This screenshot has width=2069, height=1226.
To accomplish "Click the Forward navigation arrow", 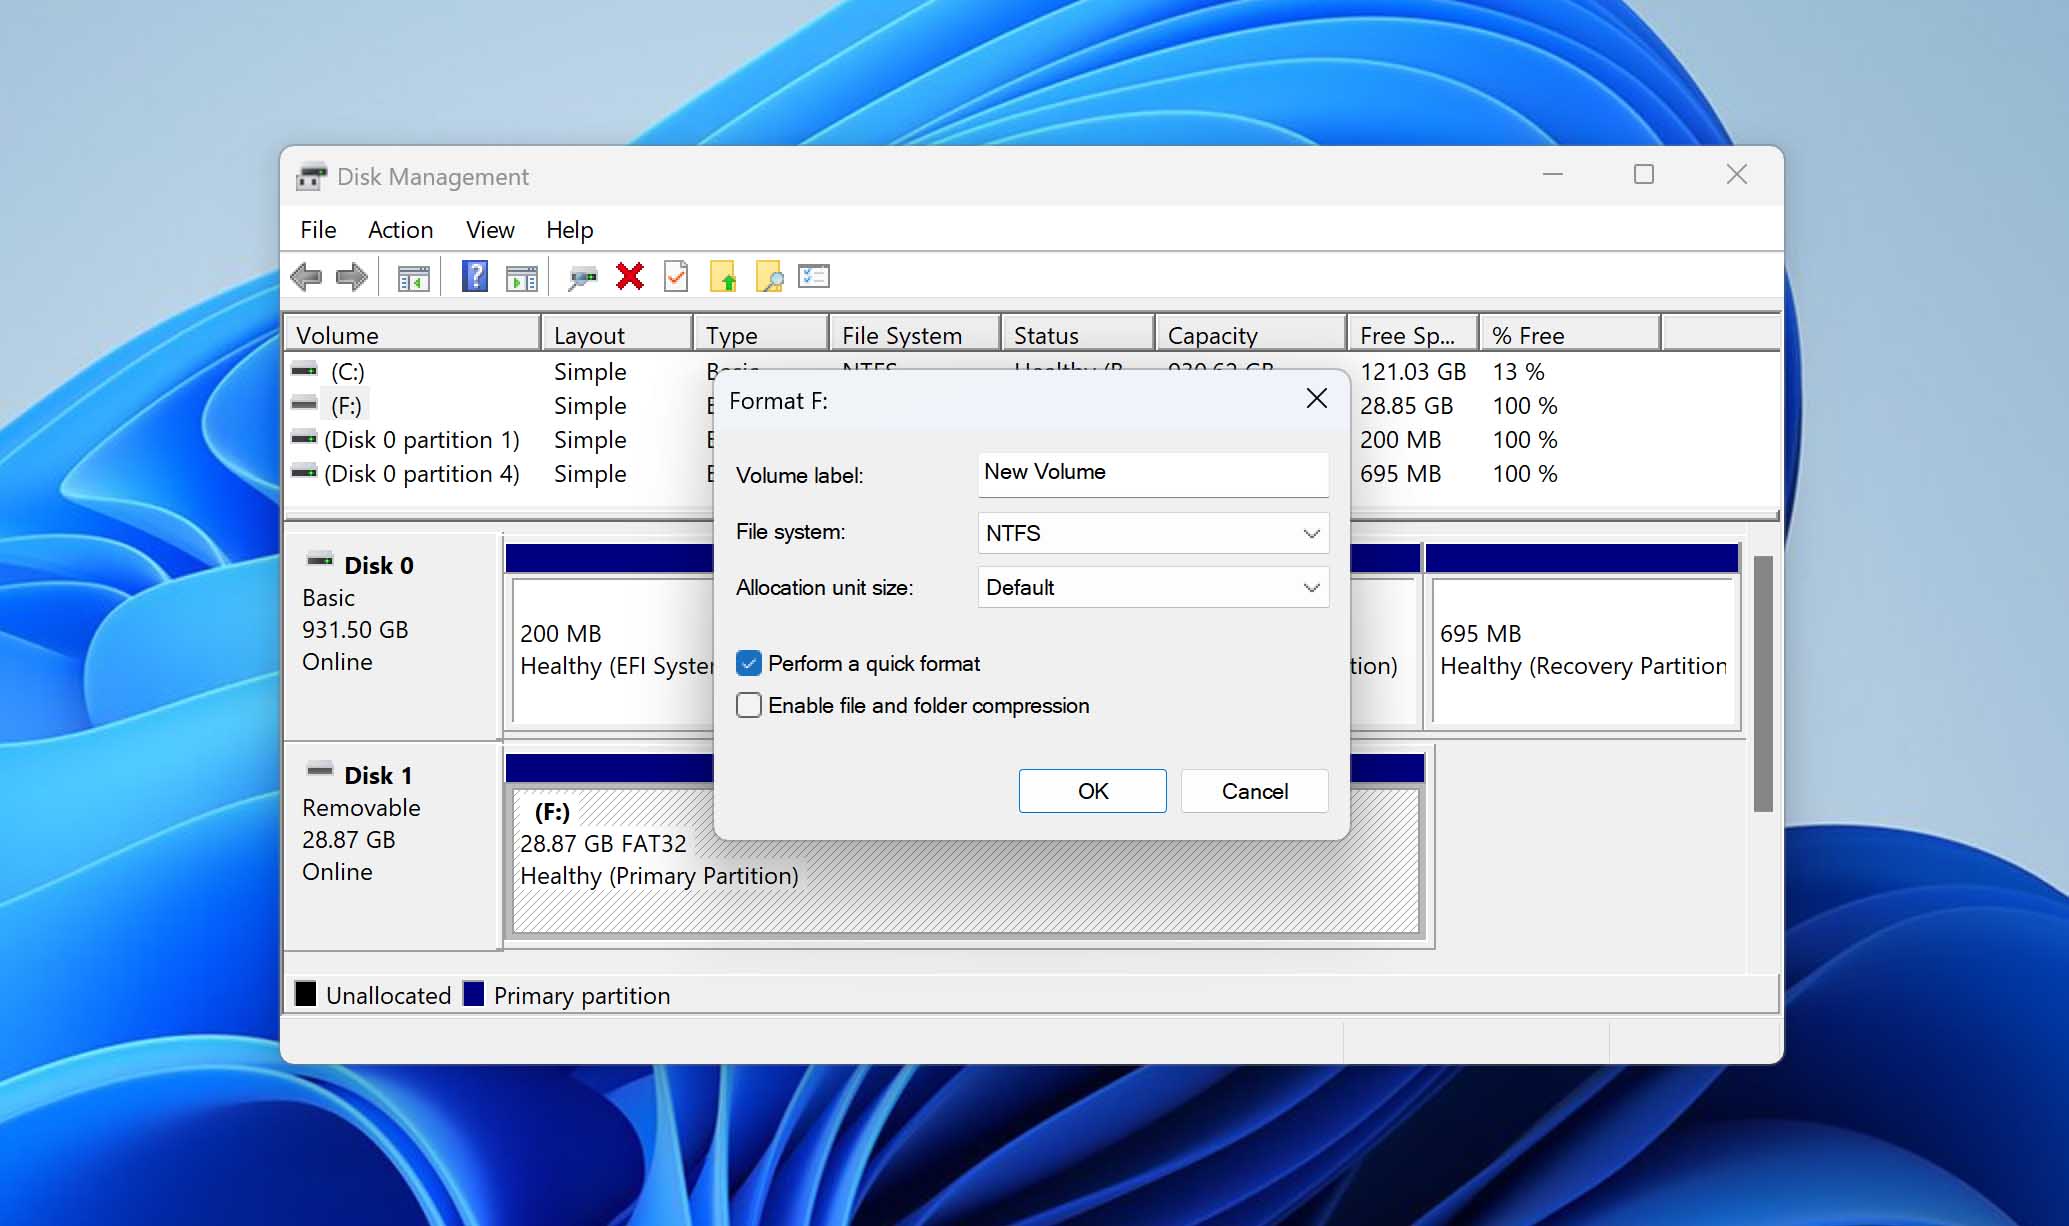I will (x=351, y=276).
